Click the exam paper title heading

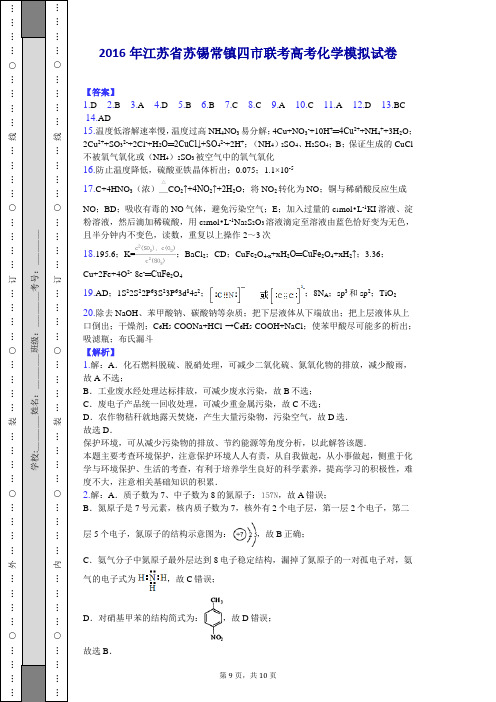(x=248, y=53)
